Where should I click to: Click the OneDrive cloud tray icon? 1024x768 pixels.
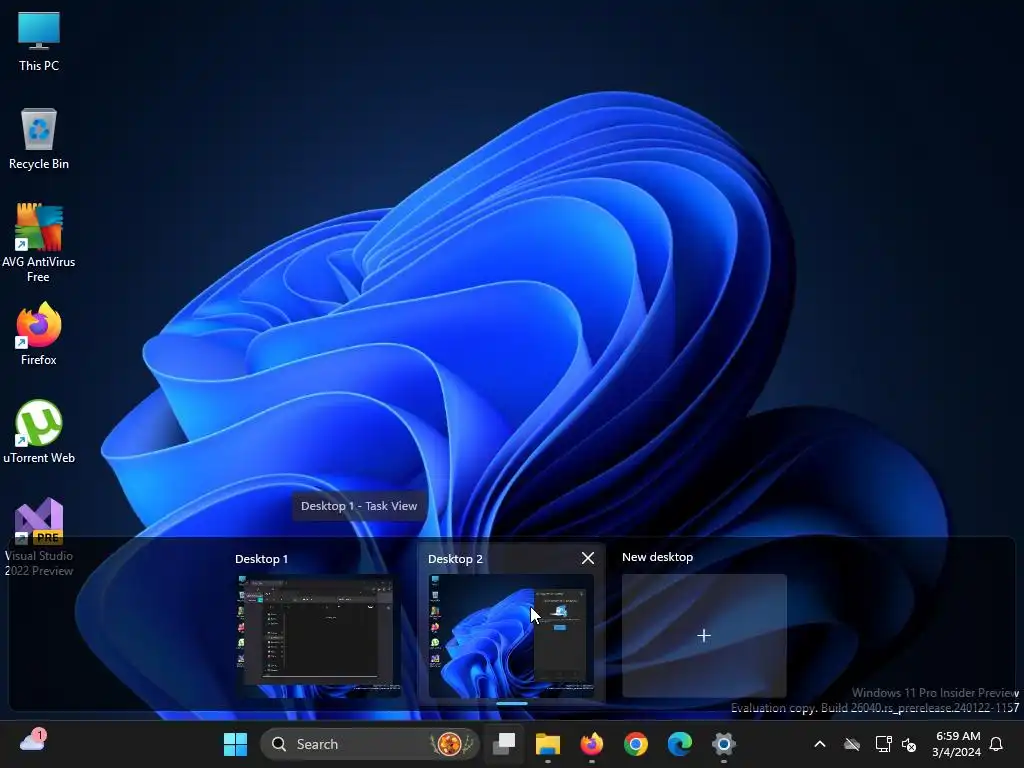click(x=852, y=744)
